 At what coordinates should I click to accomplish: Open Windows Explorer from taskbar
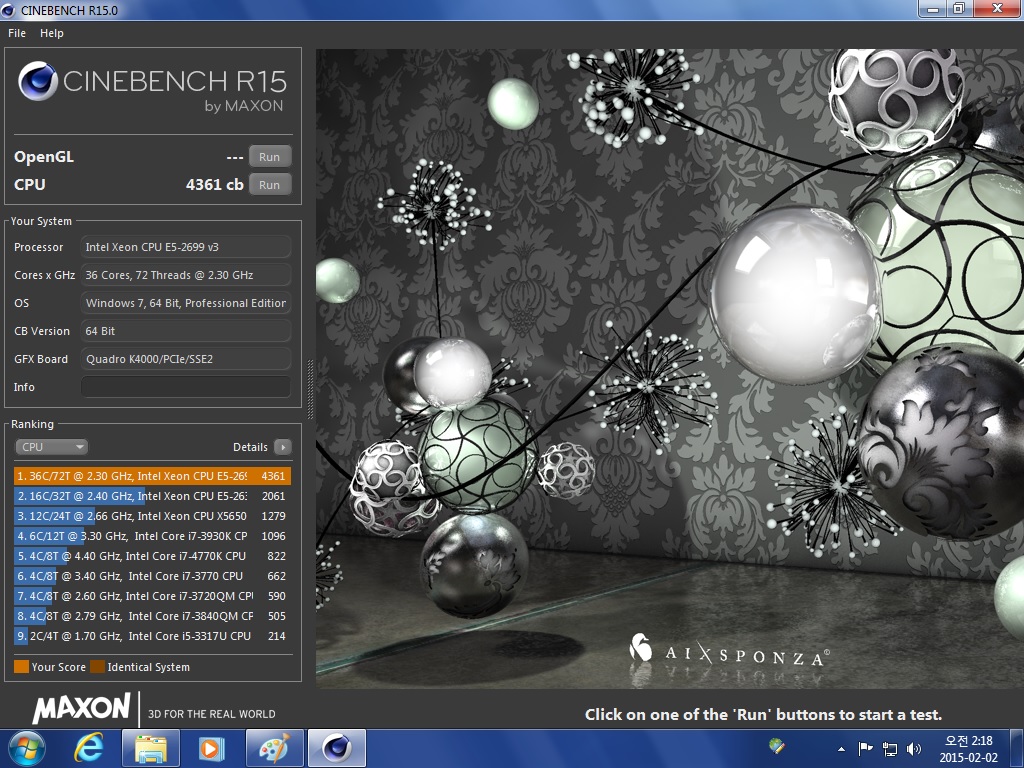point(150,748)
